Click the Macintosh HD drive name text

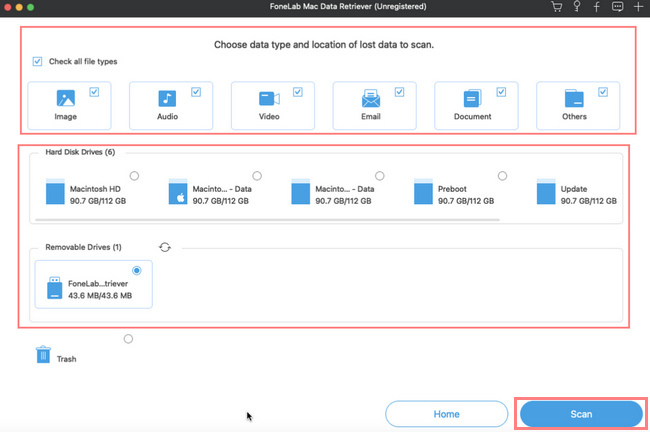(95, 189)
